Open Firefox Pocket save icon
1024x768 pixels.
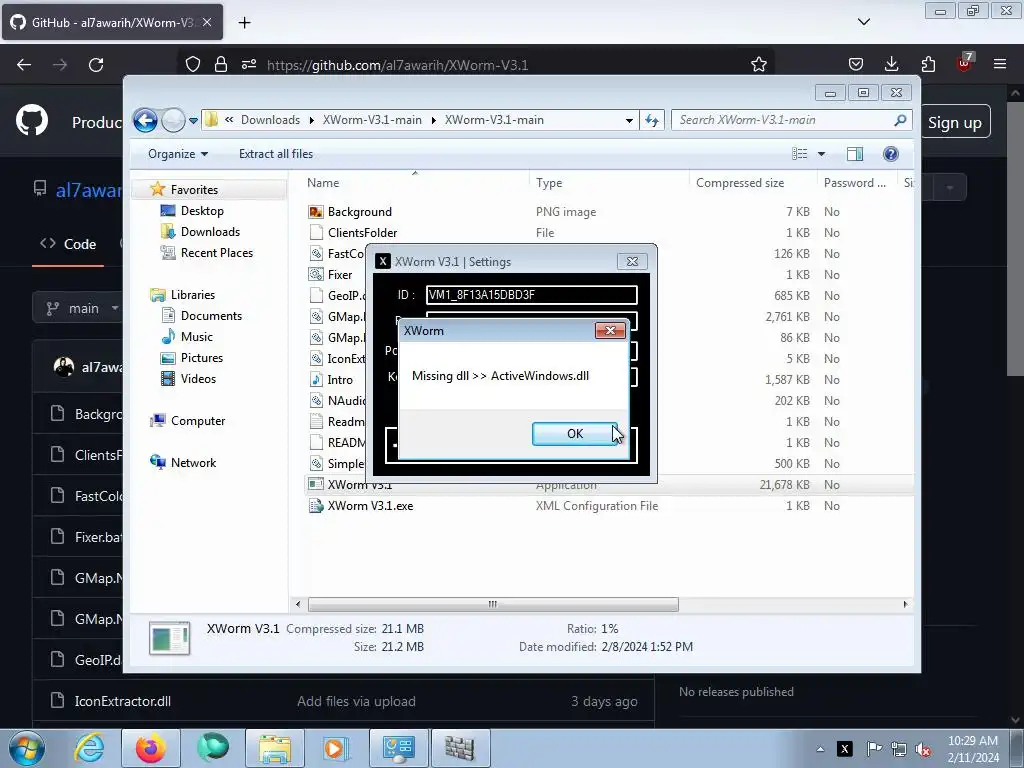coord(856,64)
